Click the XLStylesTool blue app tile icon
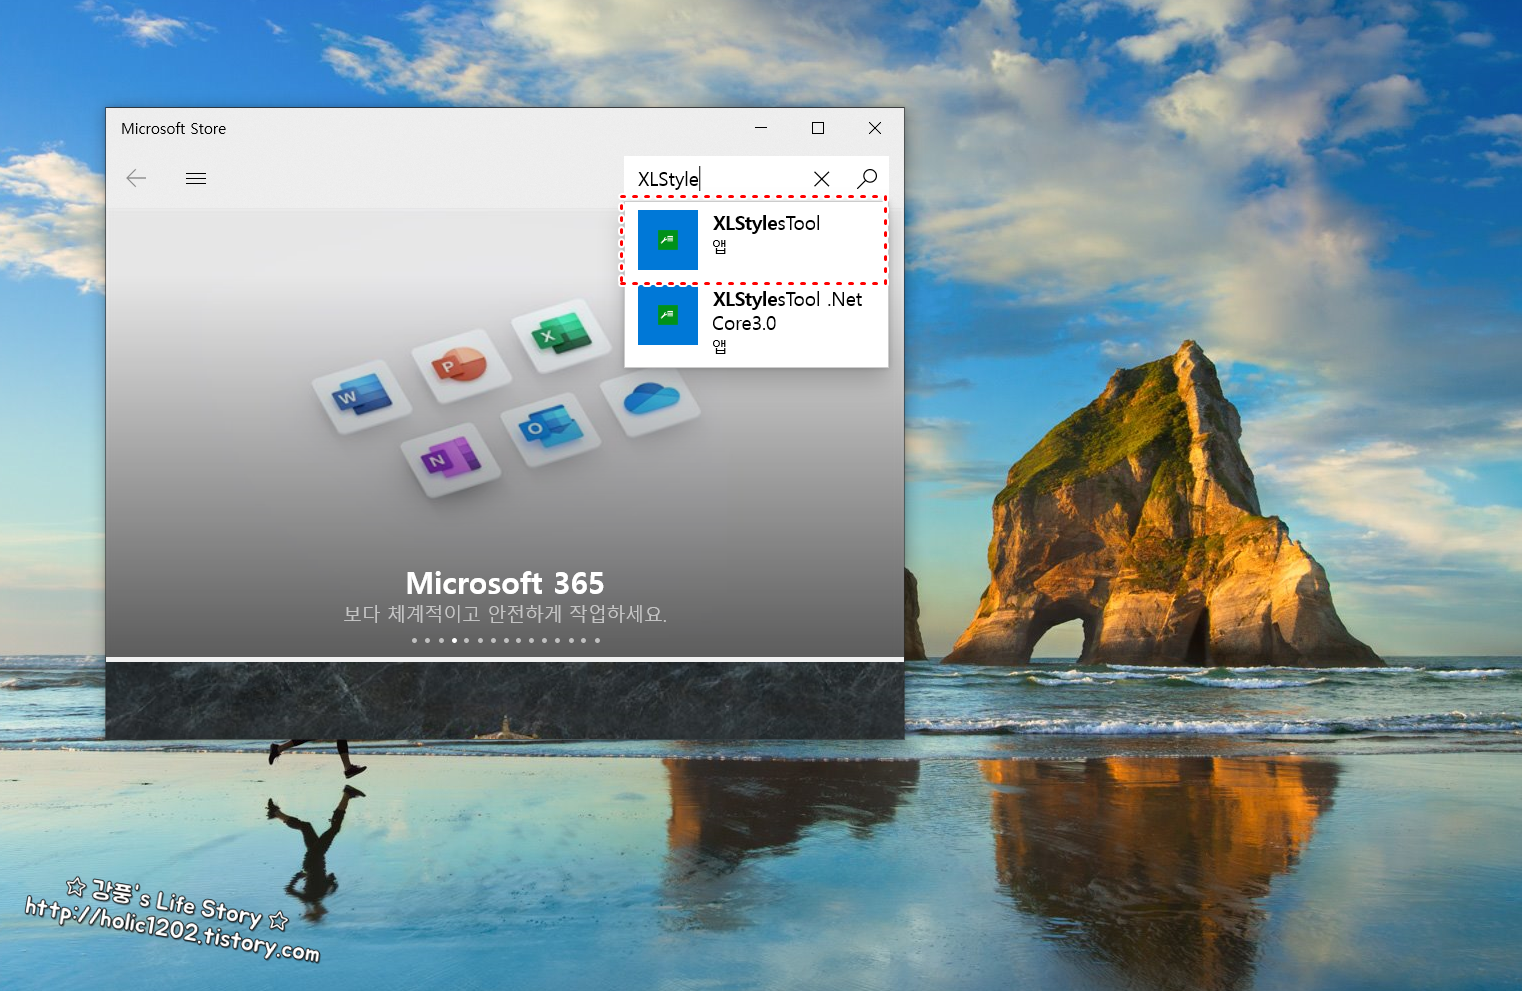 click(x=668, y=240)
